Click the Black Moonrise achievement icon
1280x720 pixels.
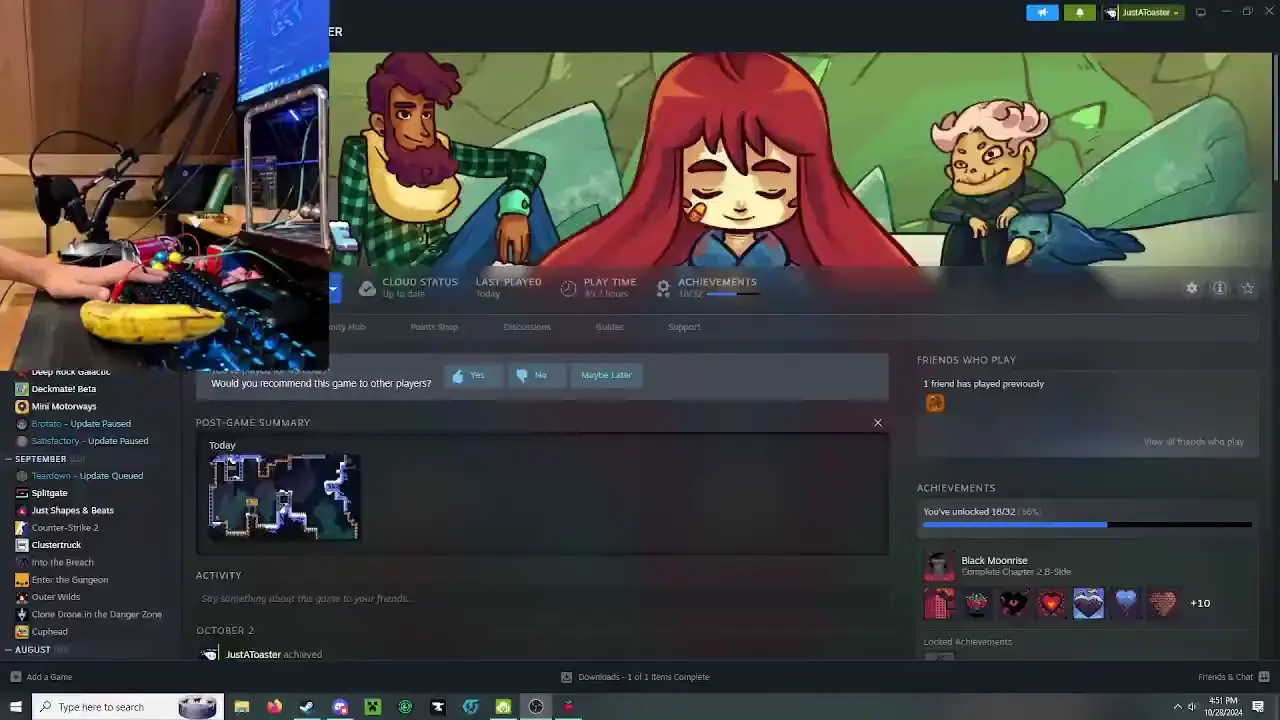(x=939, y=566)
